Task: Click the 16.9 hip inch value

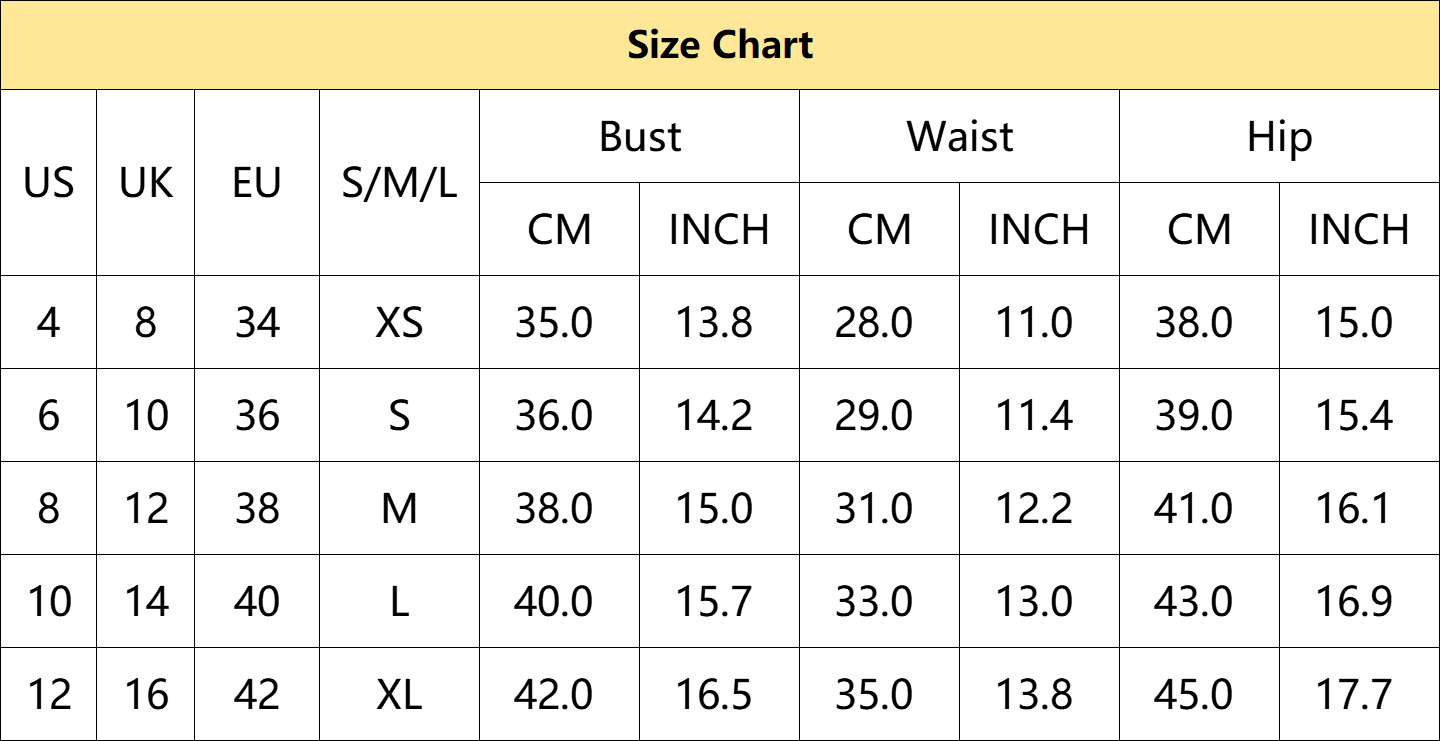Action: (x=1354, y=602)
